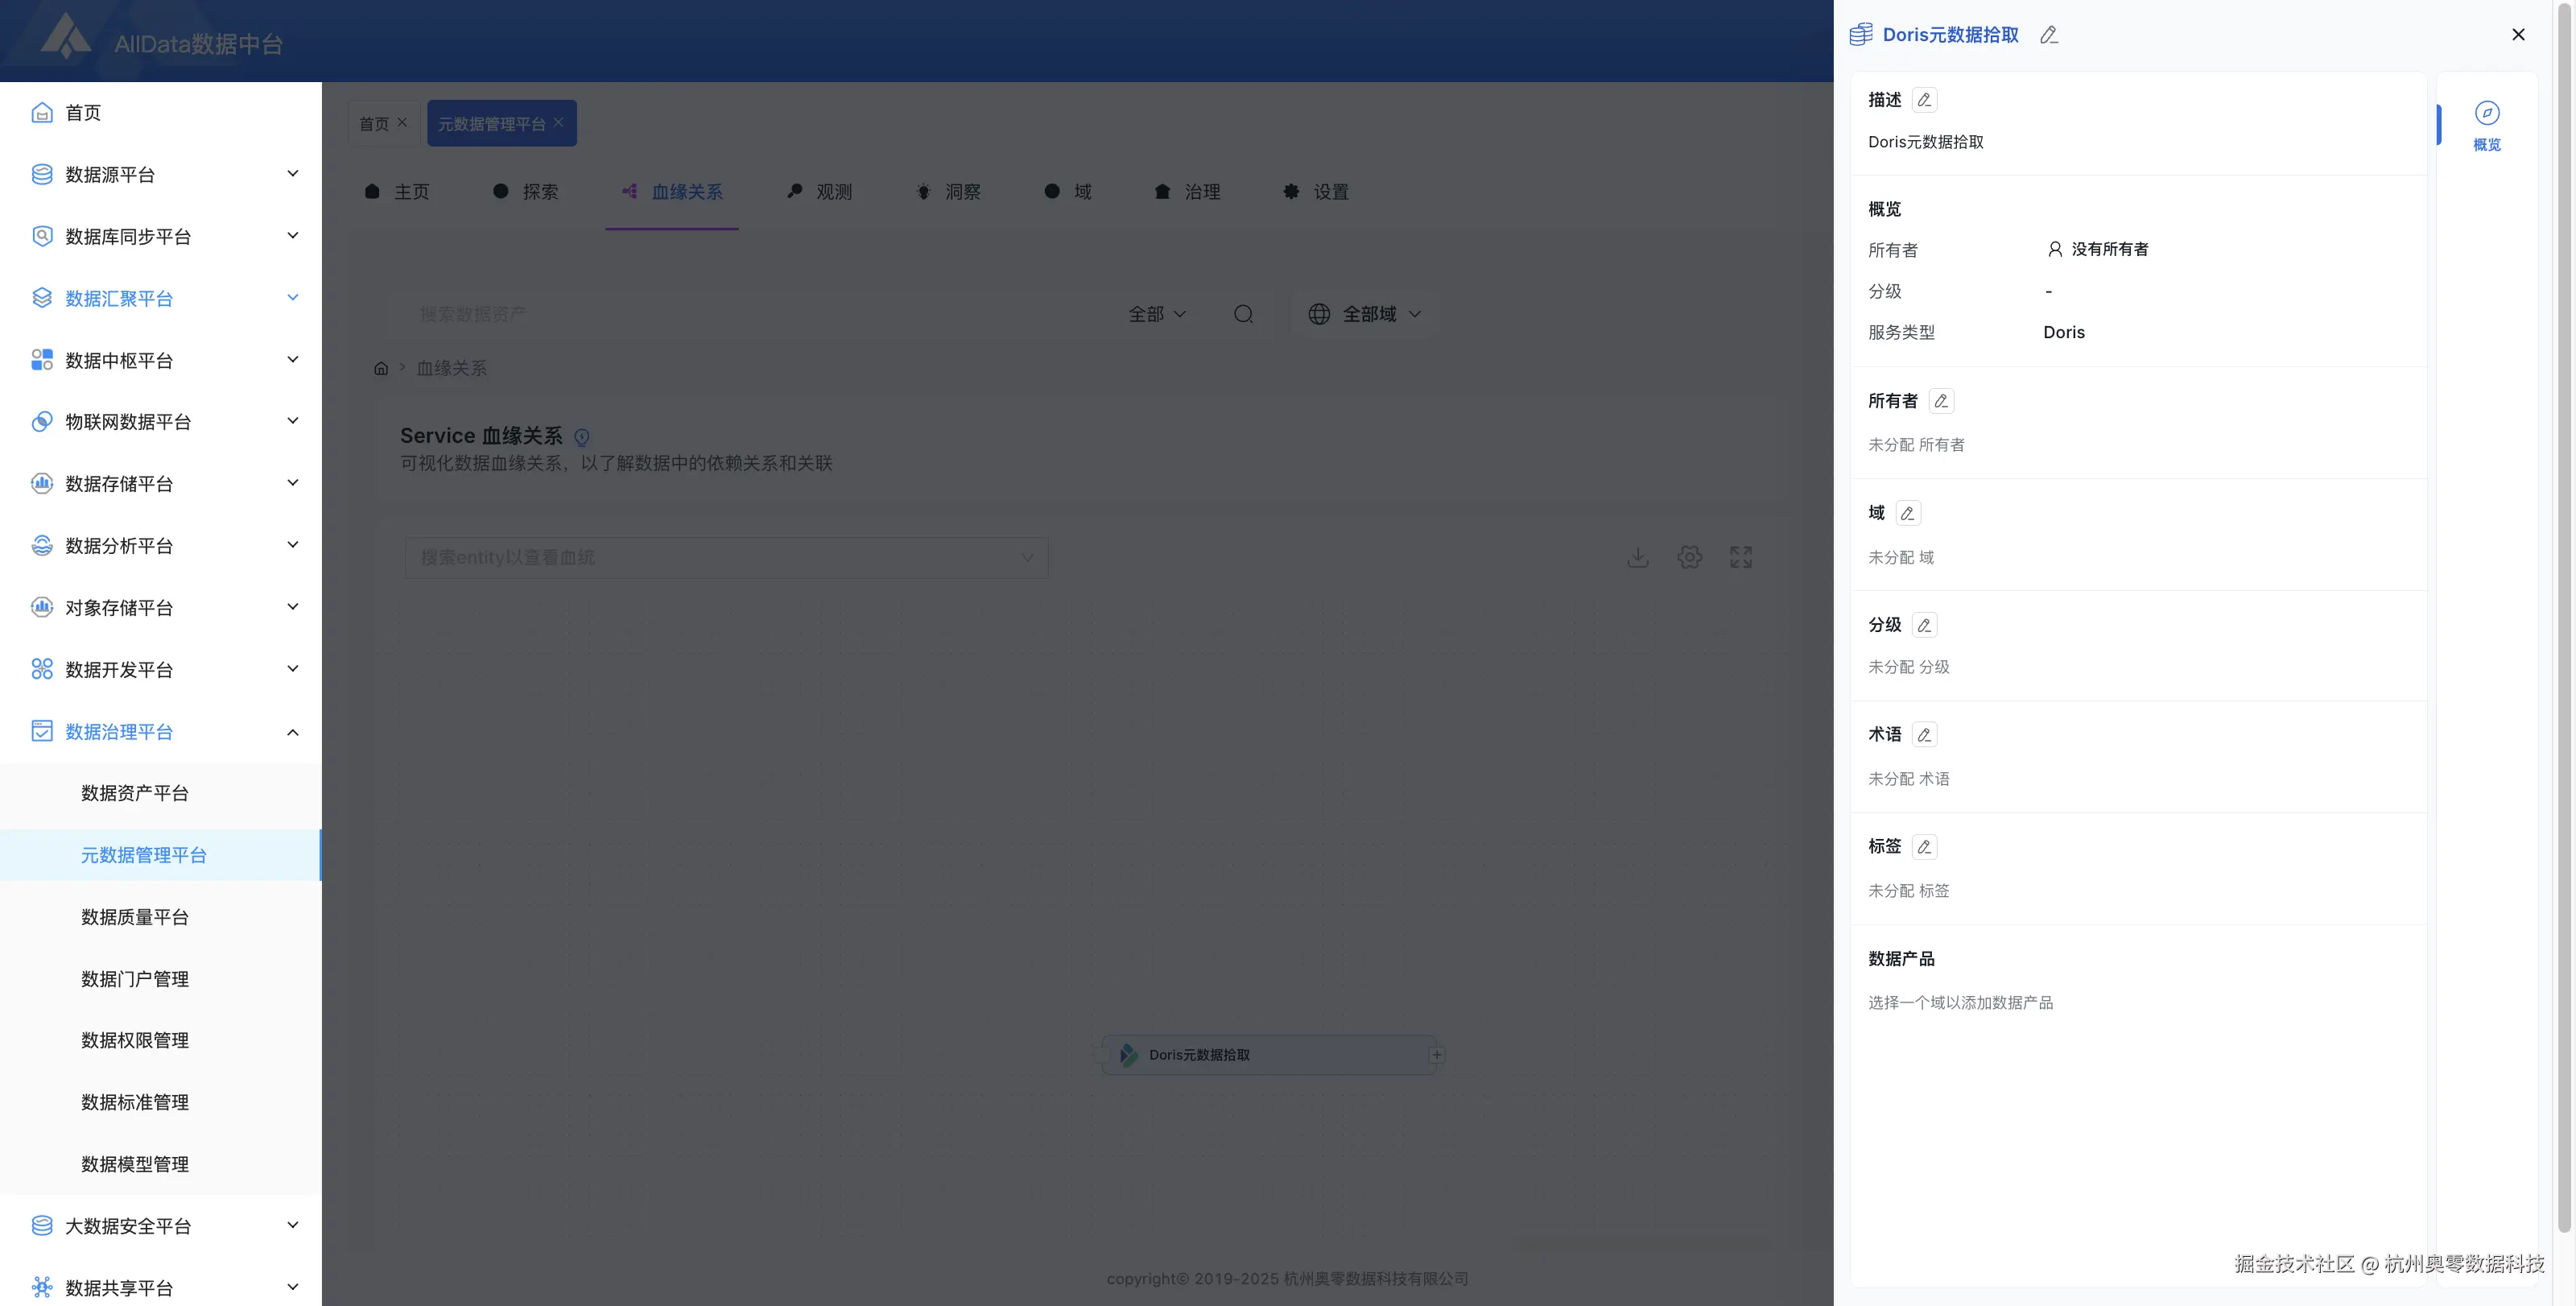
Task: Select 数据质量平台 in sidebar
Action: pos(135,917)
